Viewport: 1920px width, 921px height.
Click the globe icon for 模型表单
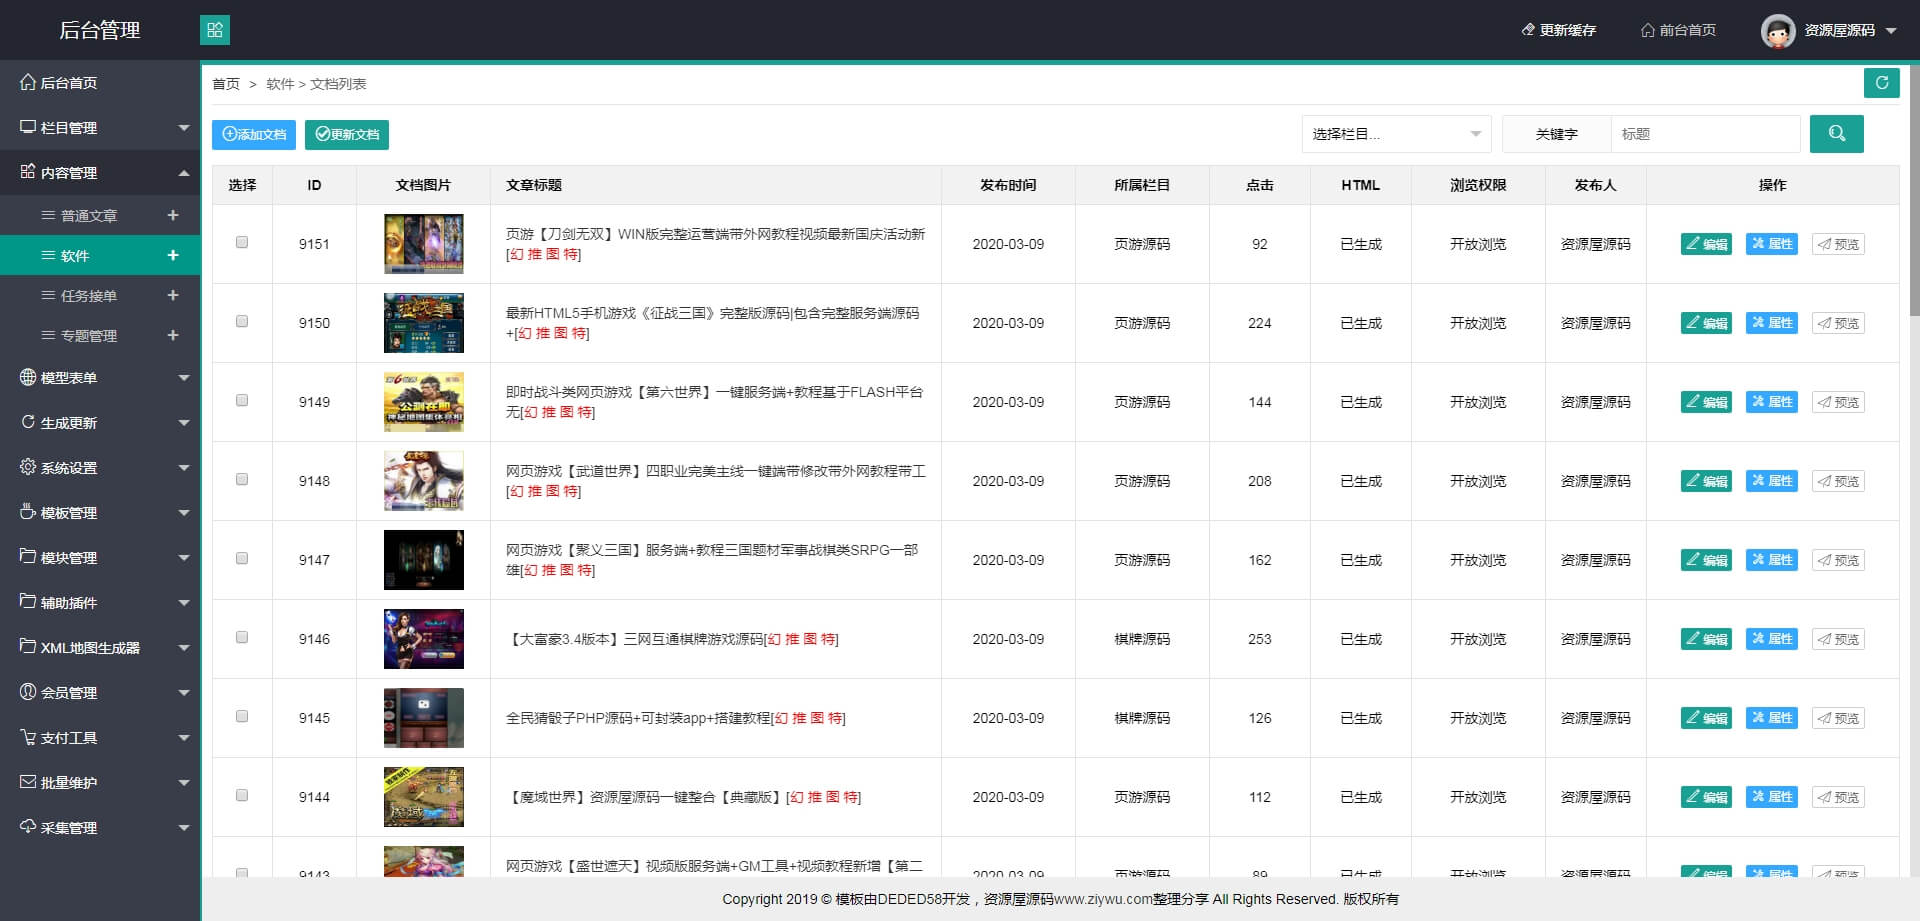point(28,377)
